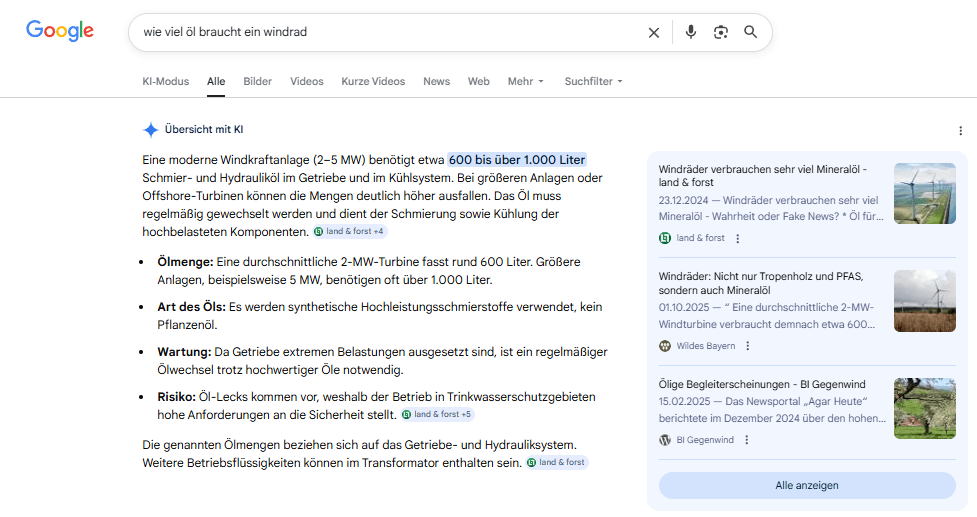This screenshot has width=977, height=517.
Task: Open 'Windräder verbrauchen sehr viel Mineralöl' article
Action: (763, 176)
